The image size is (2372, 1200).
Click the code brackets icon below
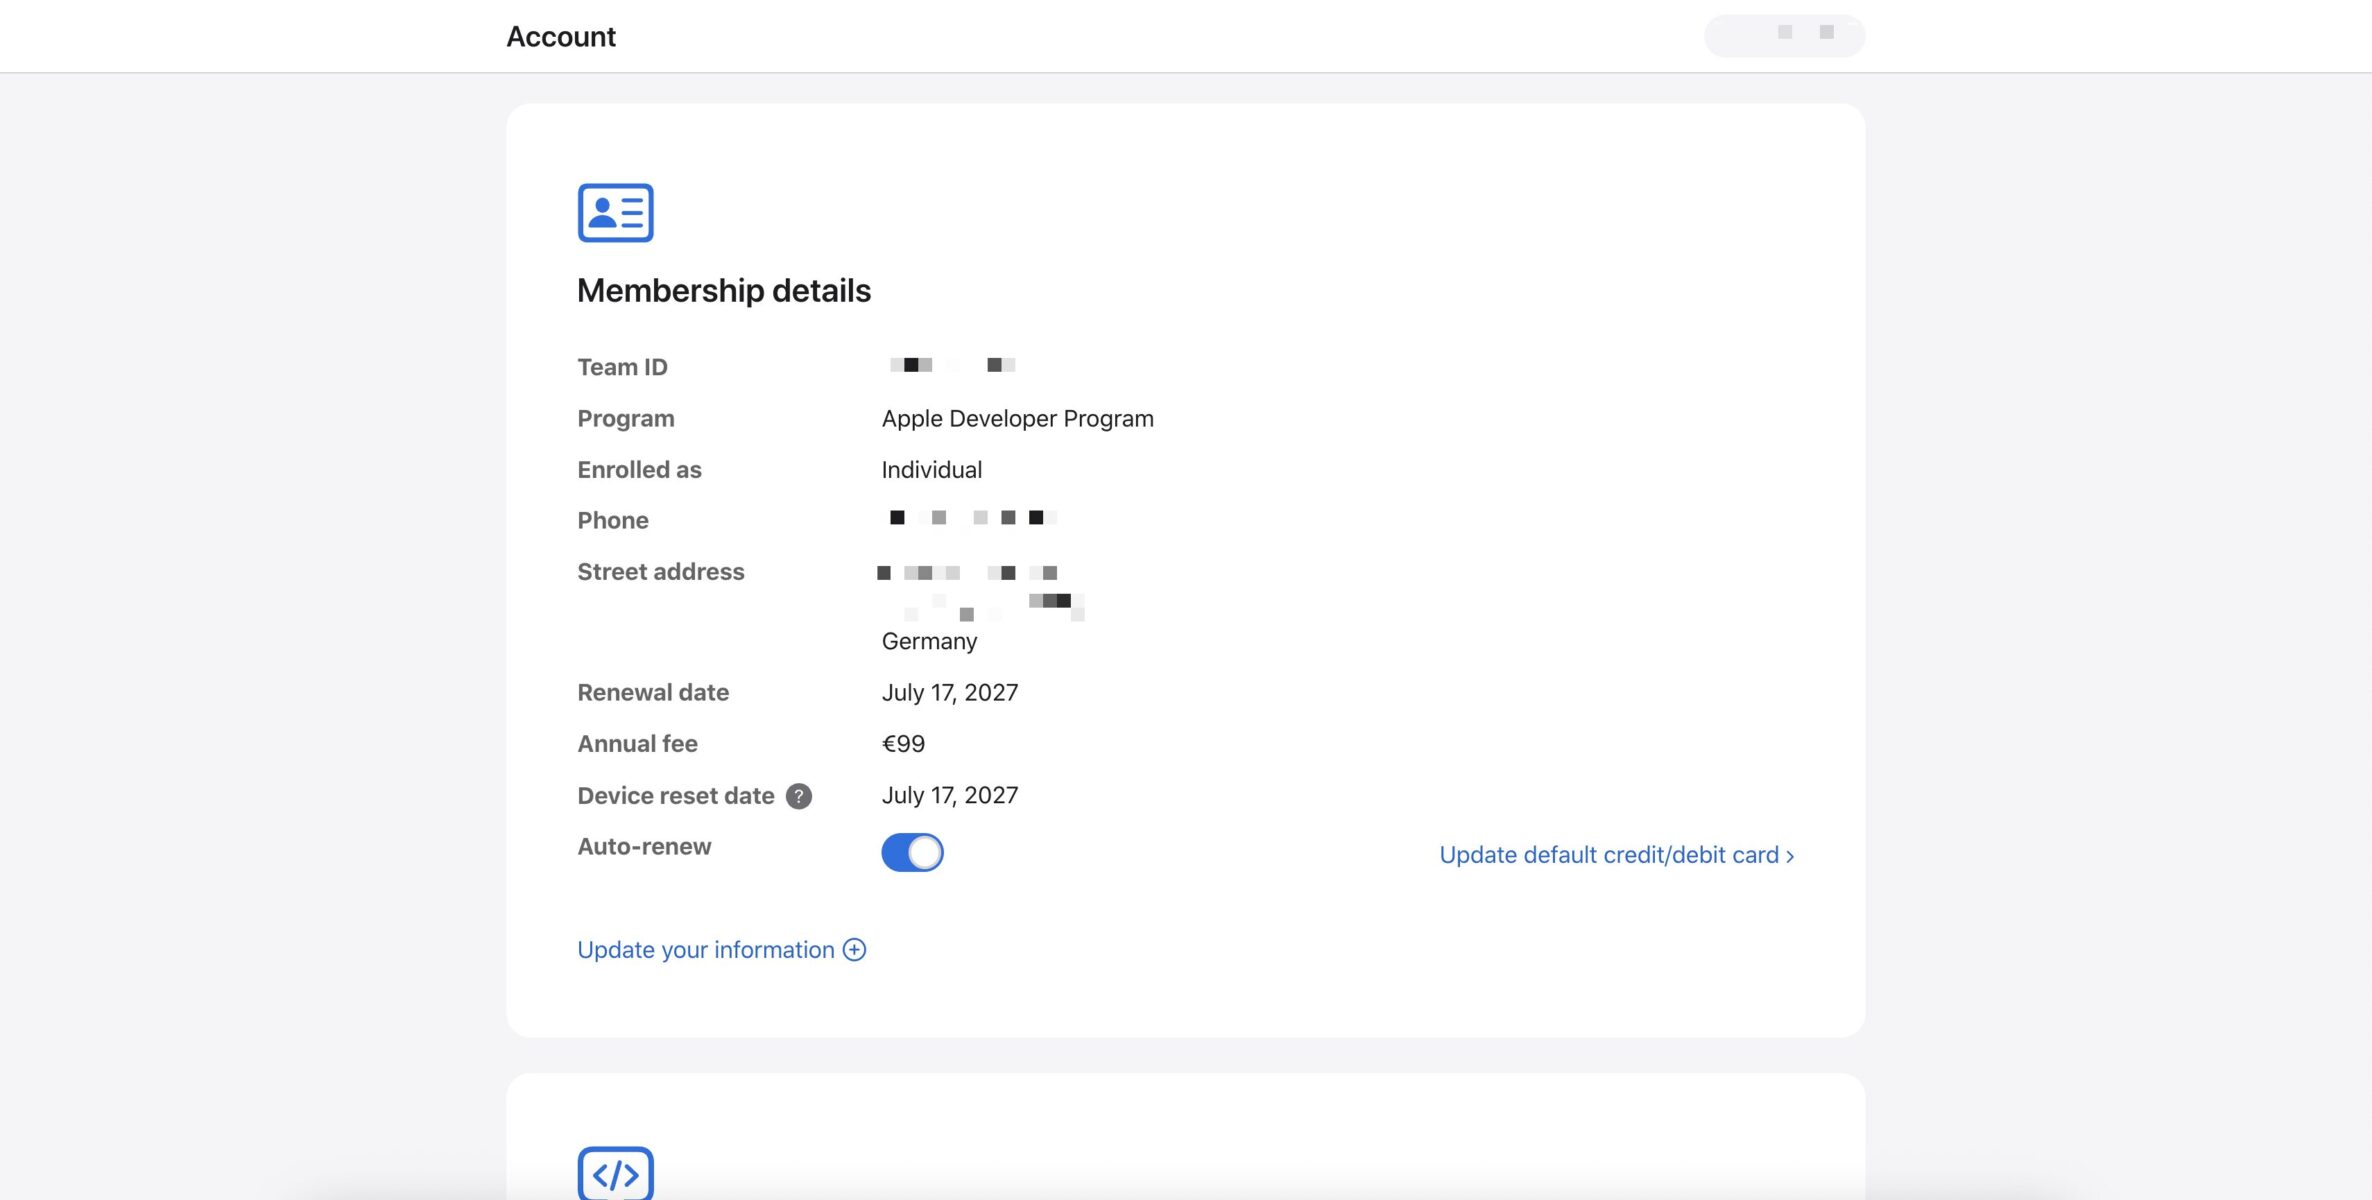click(615, 1173)
